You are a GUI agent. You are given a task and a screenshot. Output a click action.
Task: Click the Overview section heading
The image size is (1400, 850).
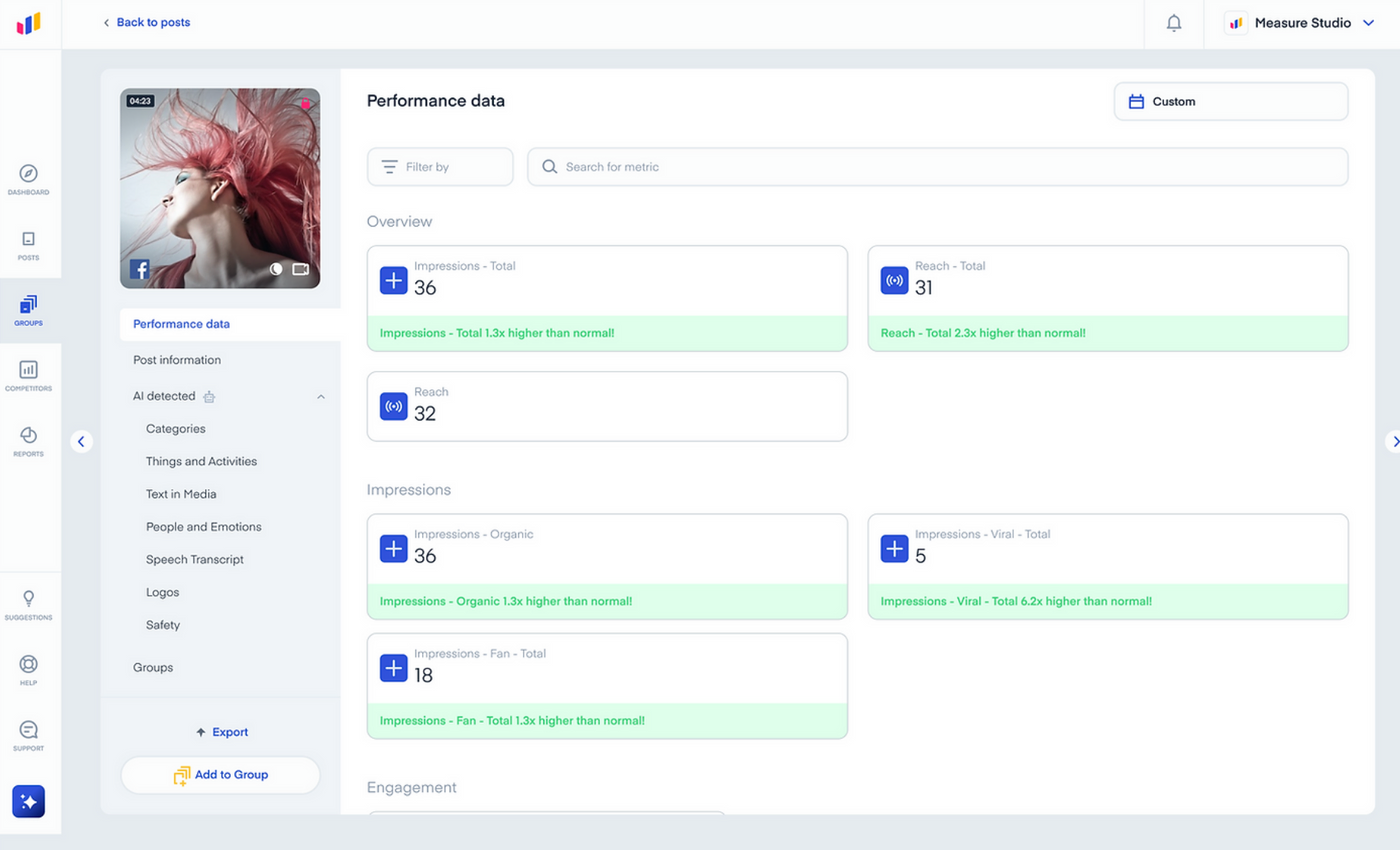coord(399,221)
